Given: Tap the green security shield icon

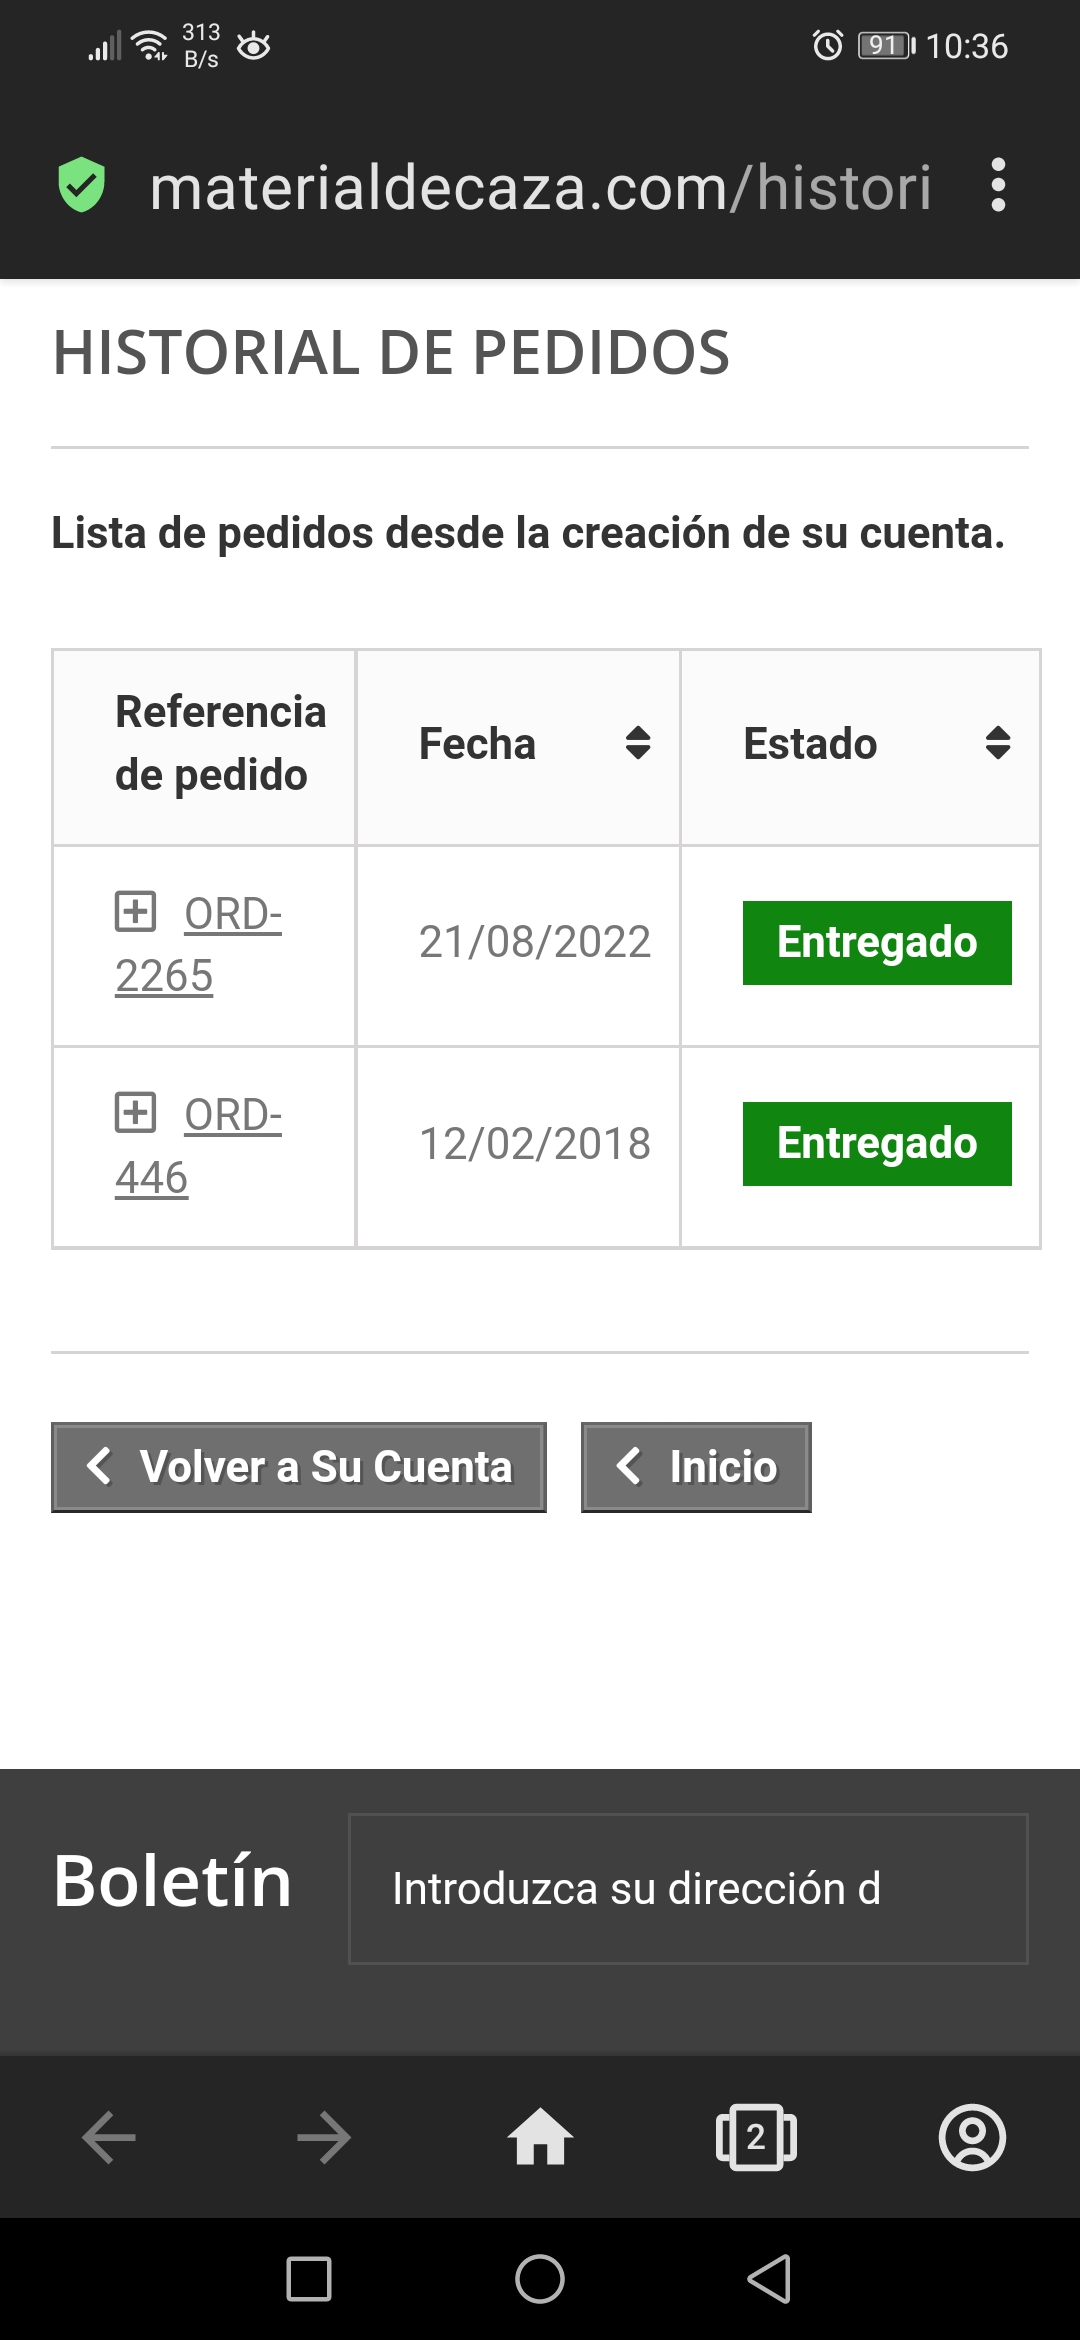Looking at the screenshot, I should 81,185.
